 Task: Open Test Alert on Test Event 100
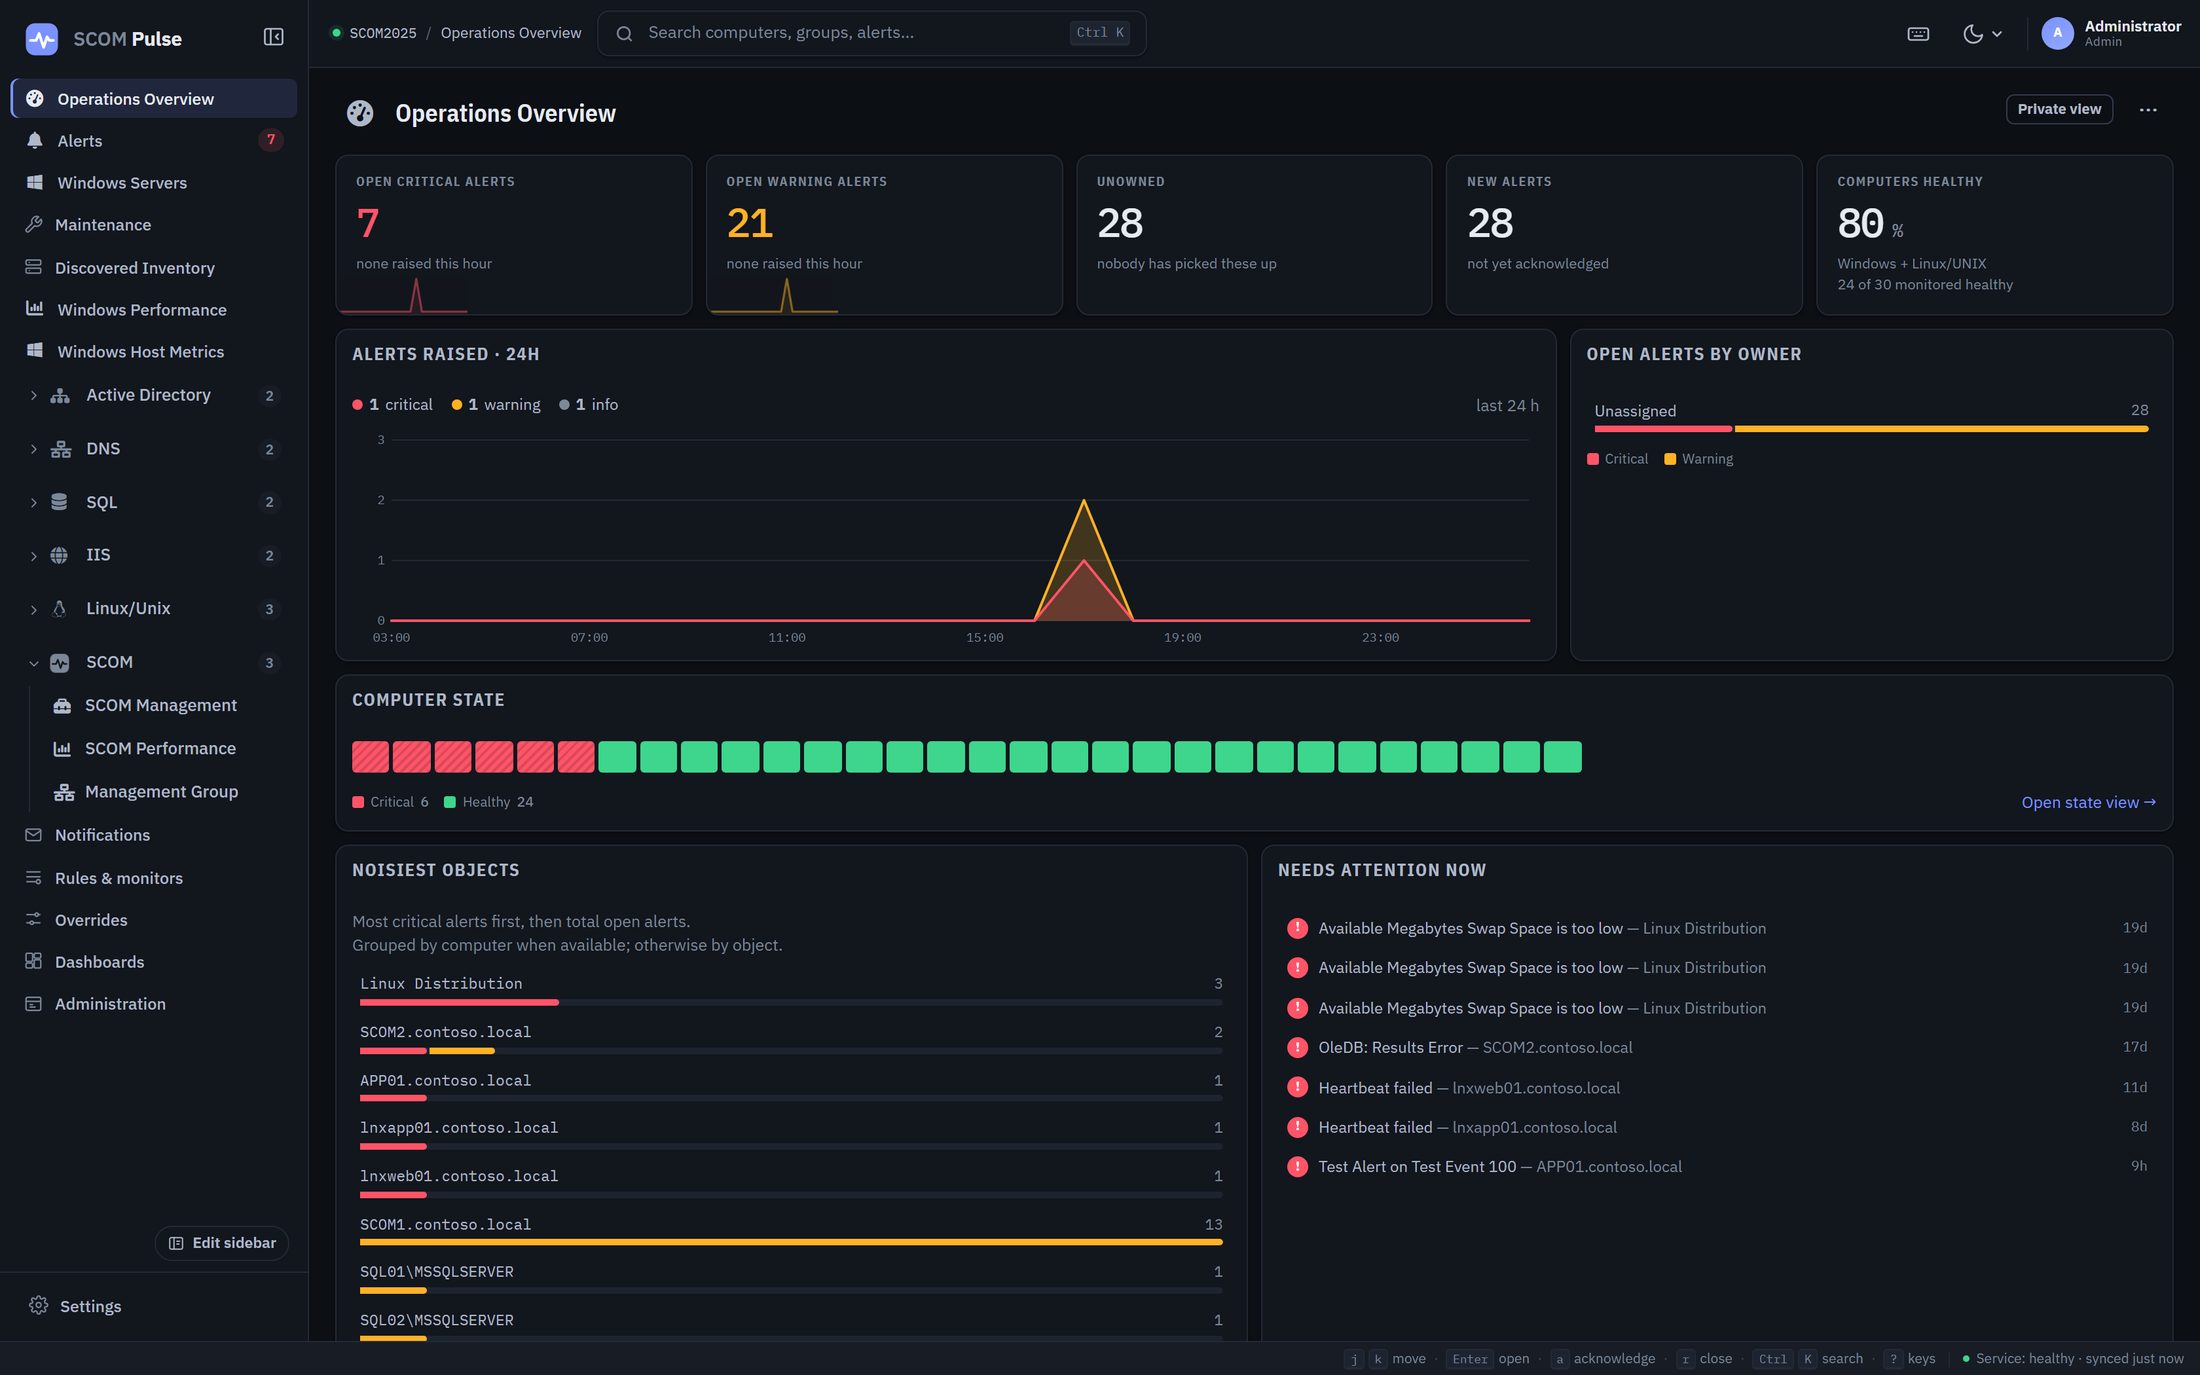1716,1166
